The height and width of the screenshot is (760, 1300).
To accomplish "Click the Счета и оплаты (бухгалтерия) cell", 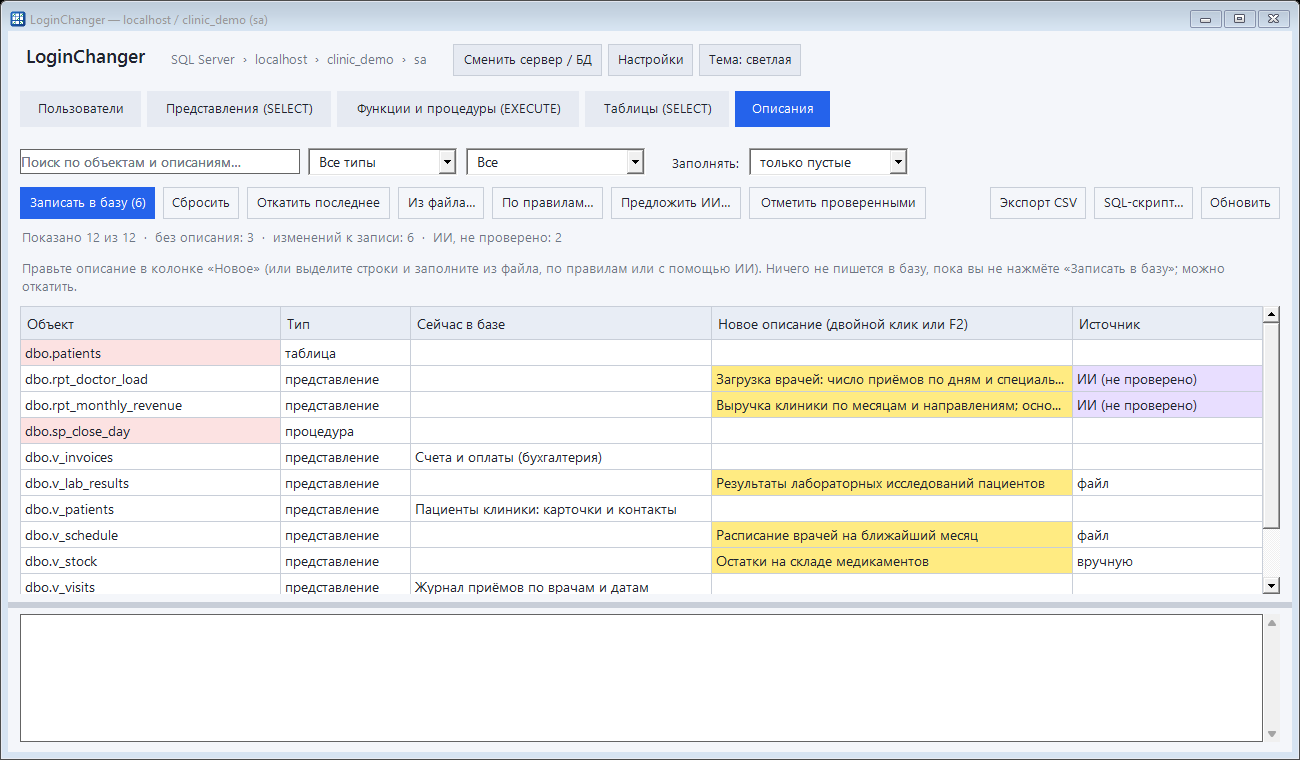I will pos(561,457).
